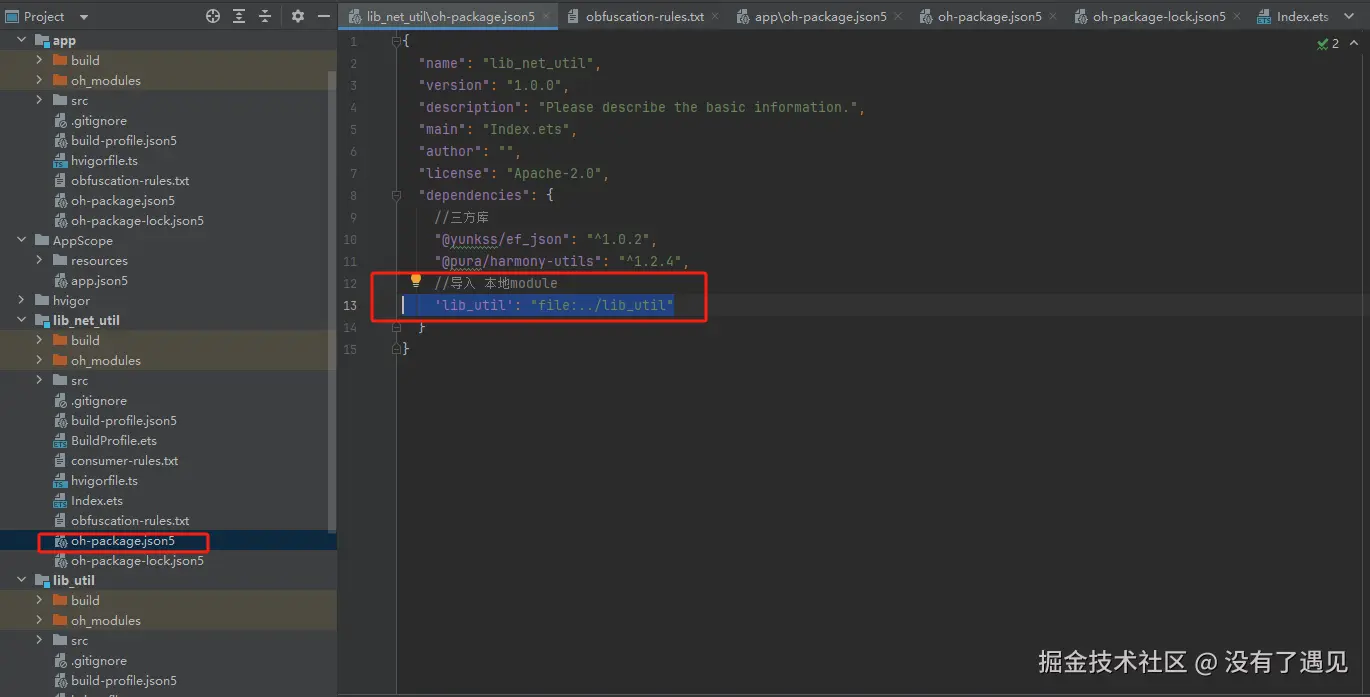This screenshot has width=1370, height=697.
Task: Click line number 10 in the gutter
Action: pyautogui.click(x=349, y=239)
